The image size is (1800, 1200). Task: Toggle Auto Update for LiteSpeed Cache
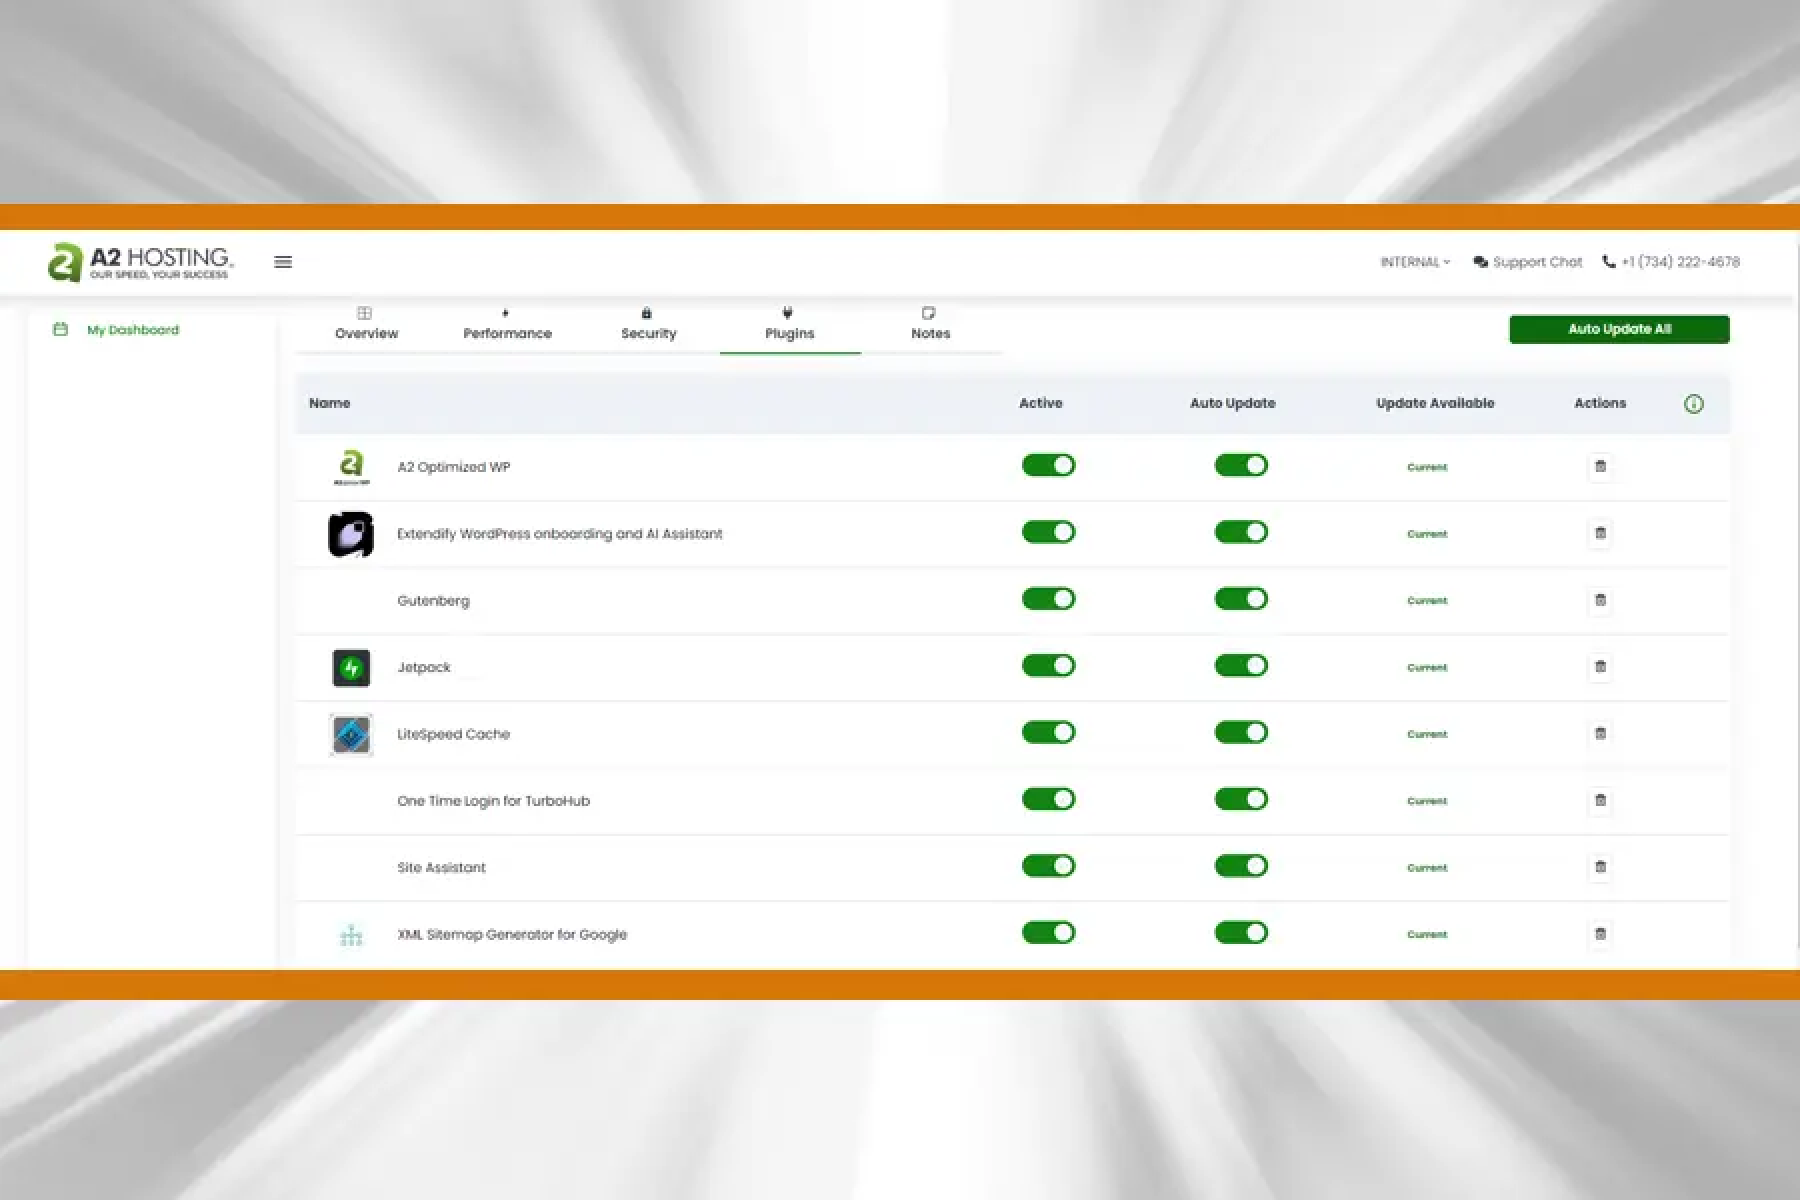click(x=1241, y=732)
